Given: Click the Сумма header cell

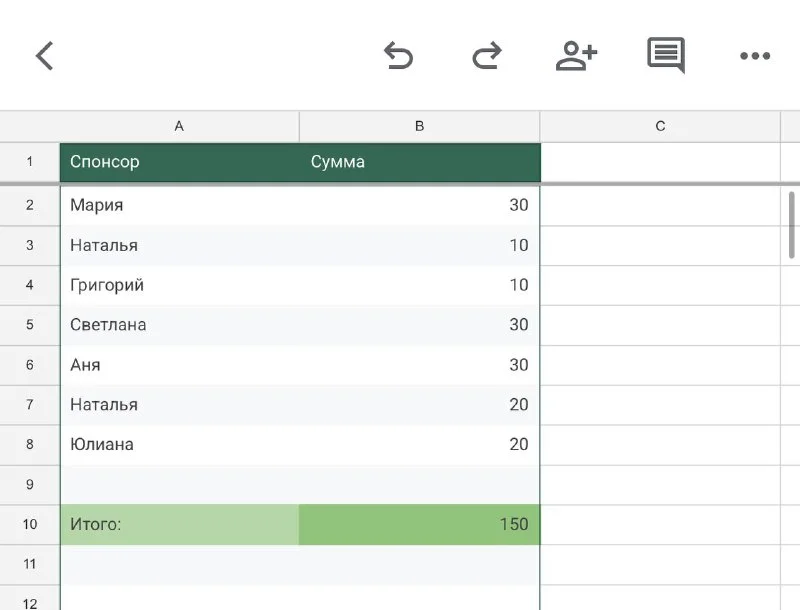Looking at the screenshot, I should tap(420, 162).
